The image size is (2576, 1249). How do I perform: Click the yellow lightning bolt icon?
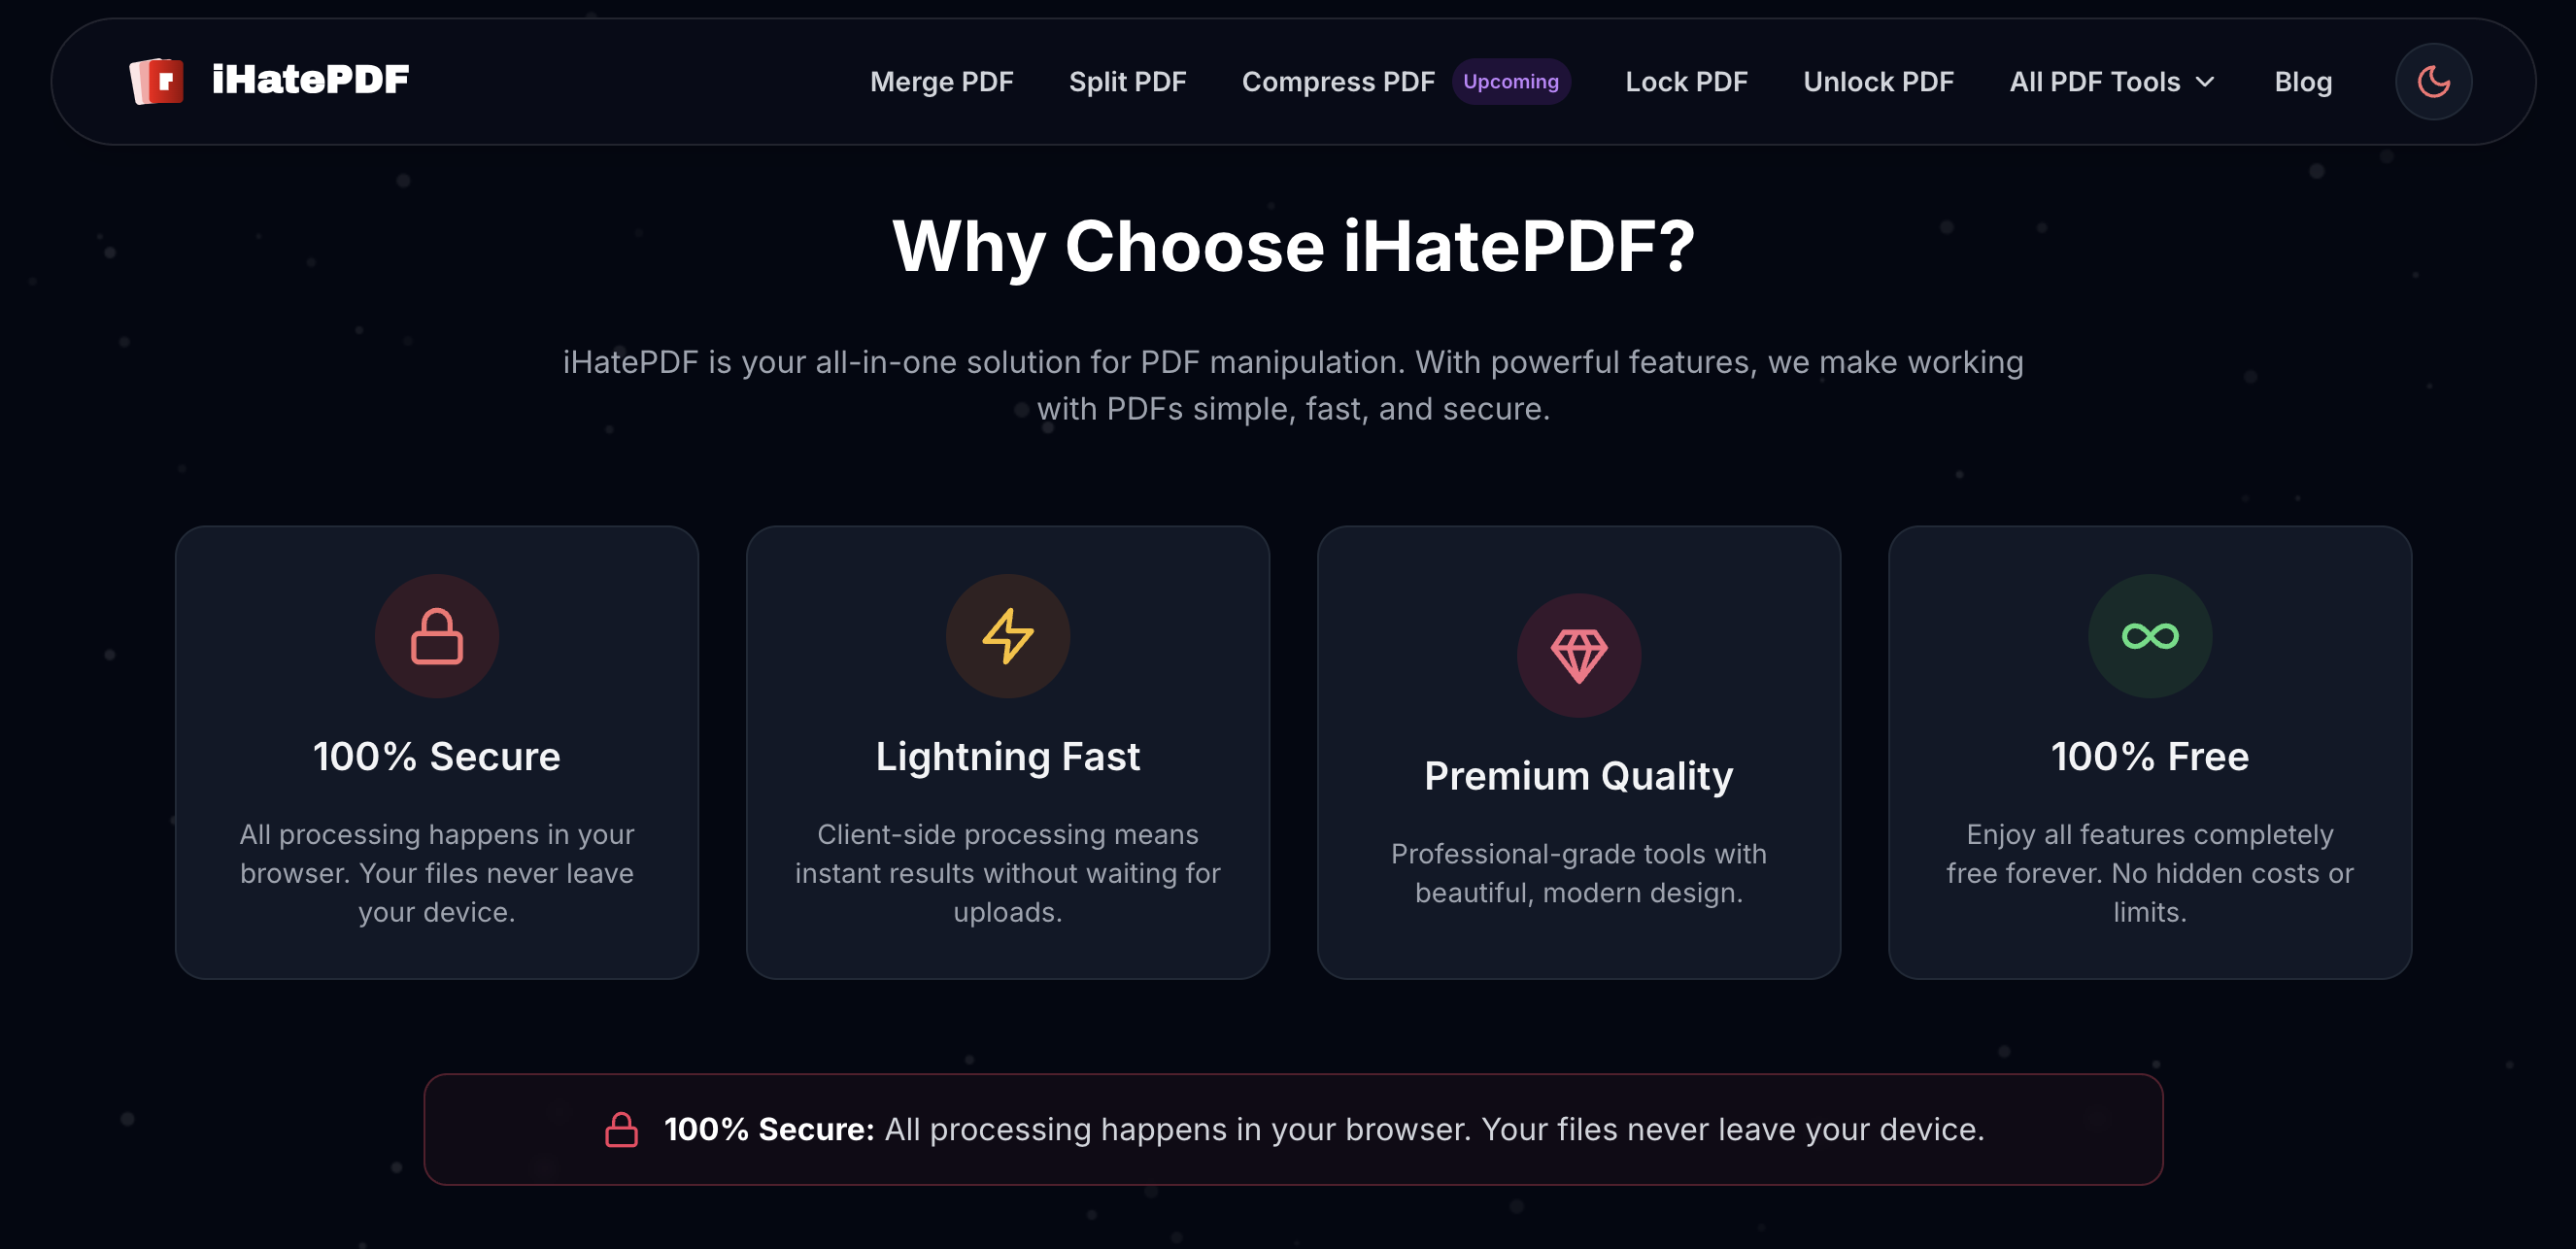tap(1007, 636)
